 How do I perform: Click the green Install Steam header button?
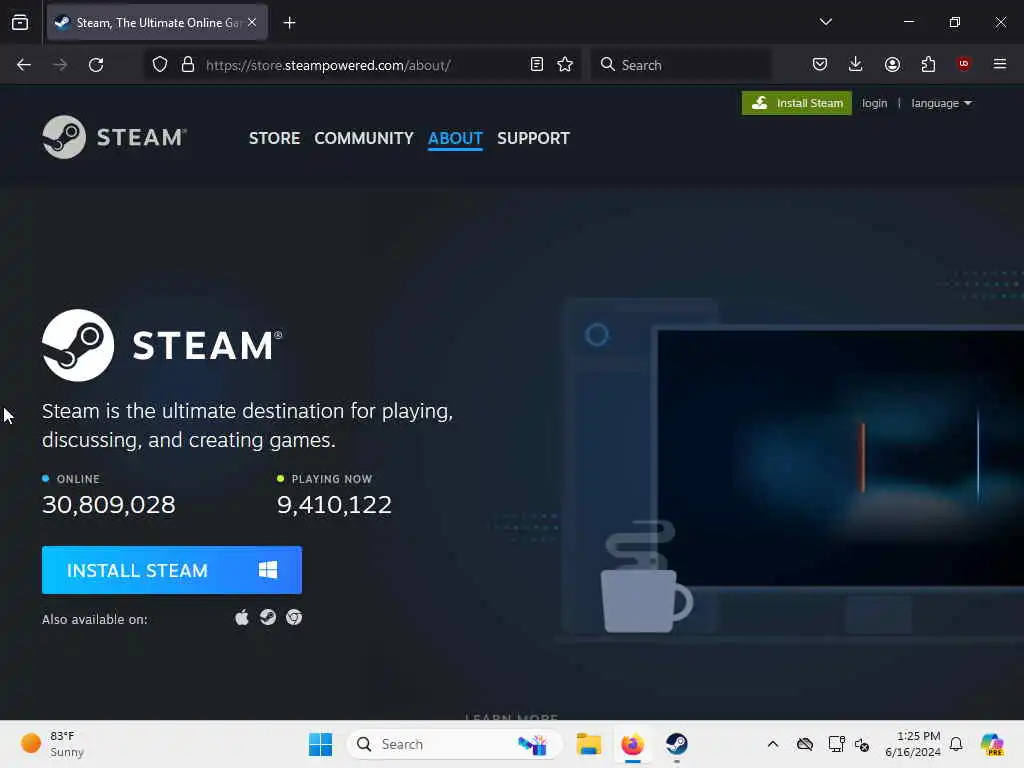797,103
